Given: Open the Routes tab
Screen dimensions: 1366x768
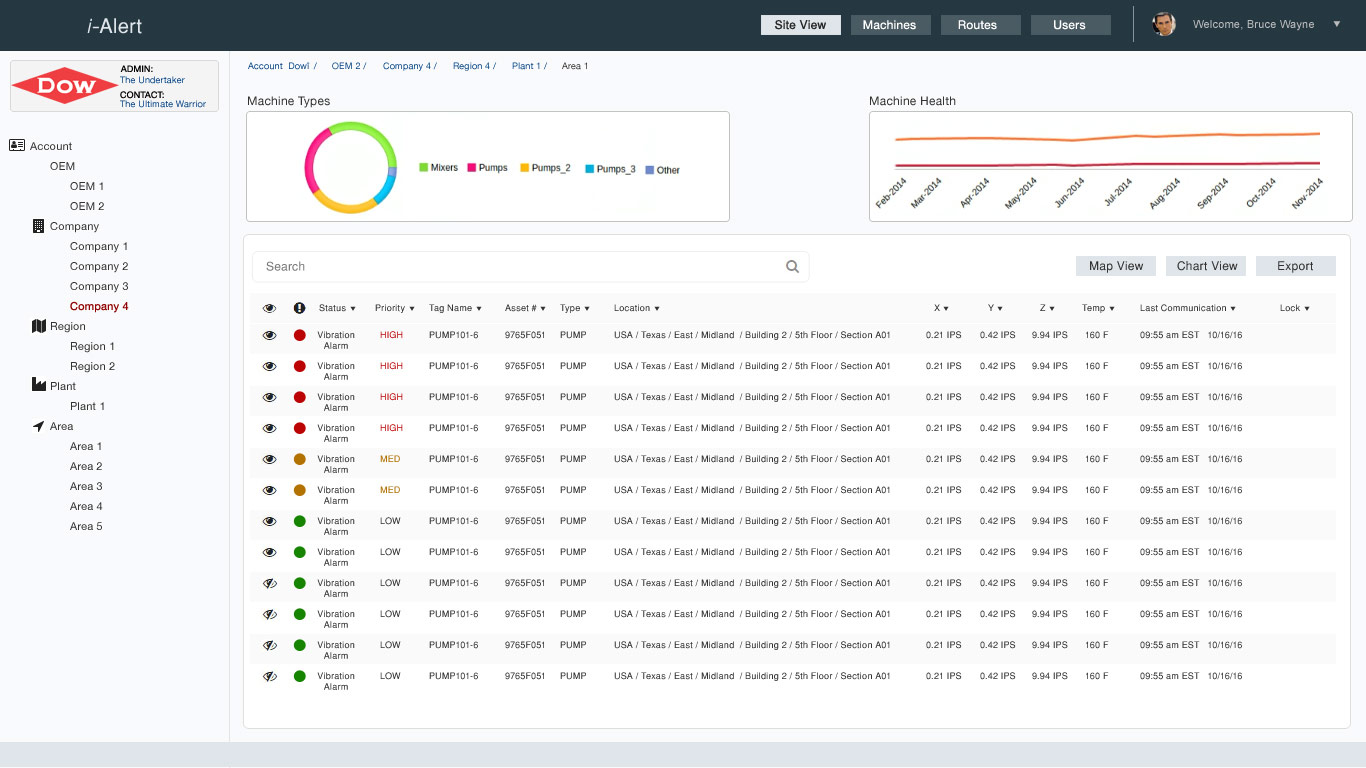Looking at the screenshot, I should pyautogui.click(x=977, y=25).
